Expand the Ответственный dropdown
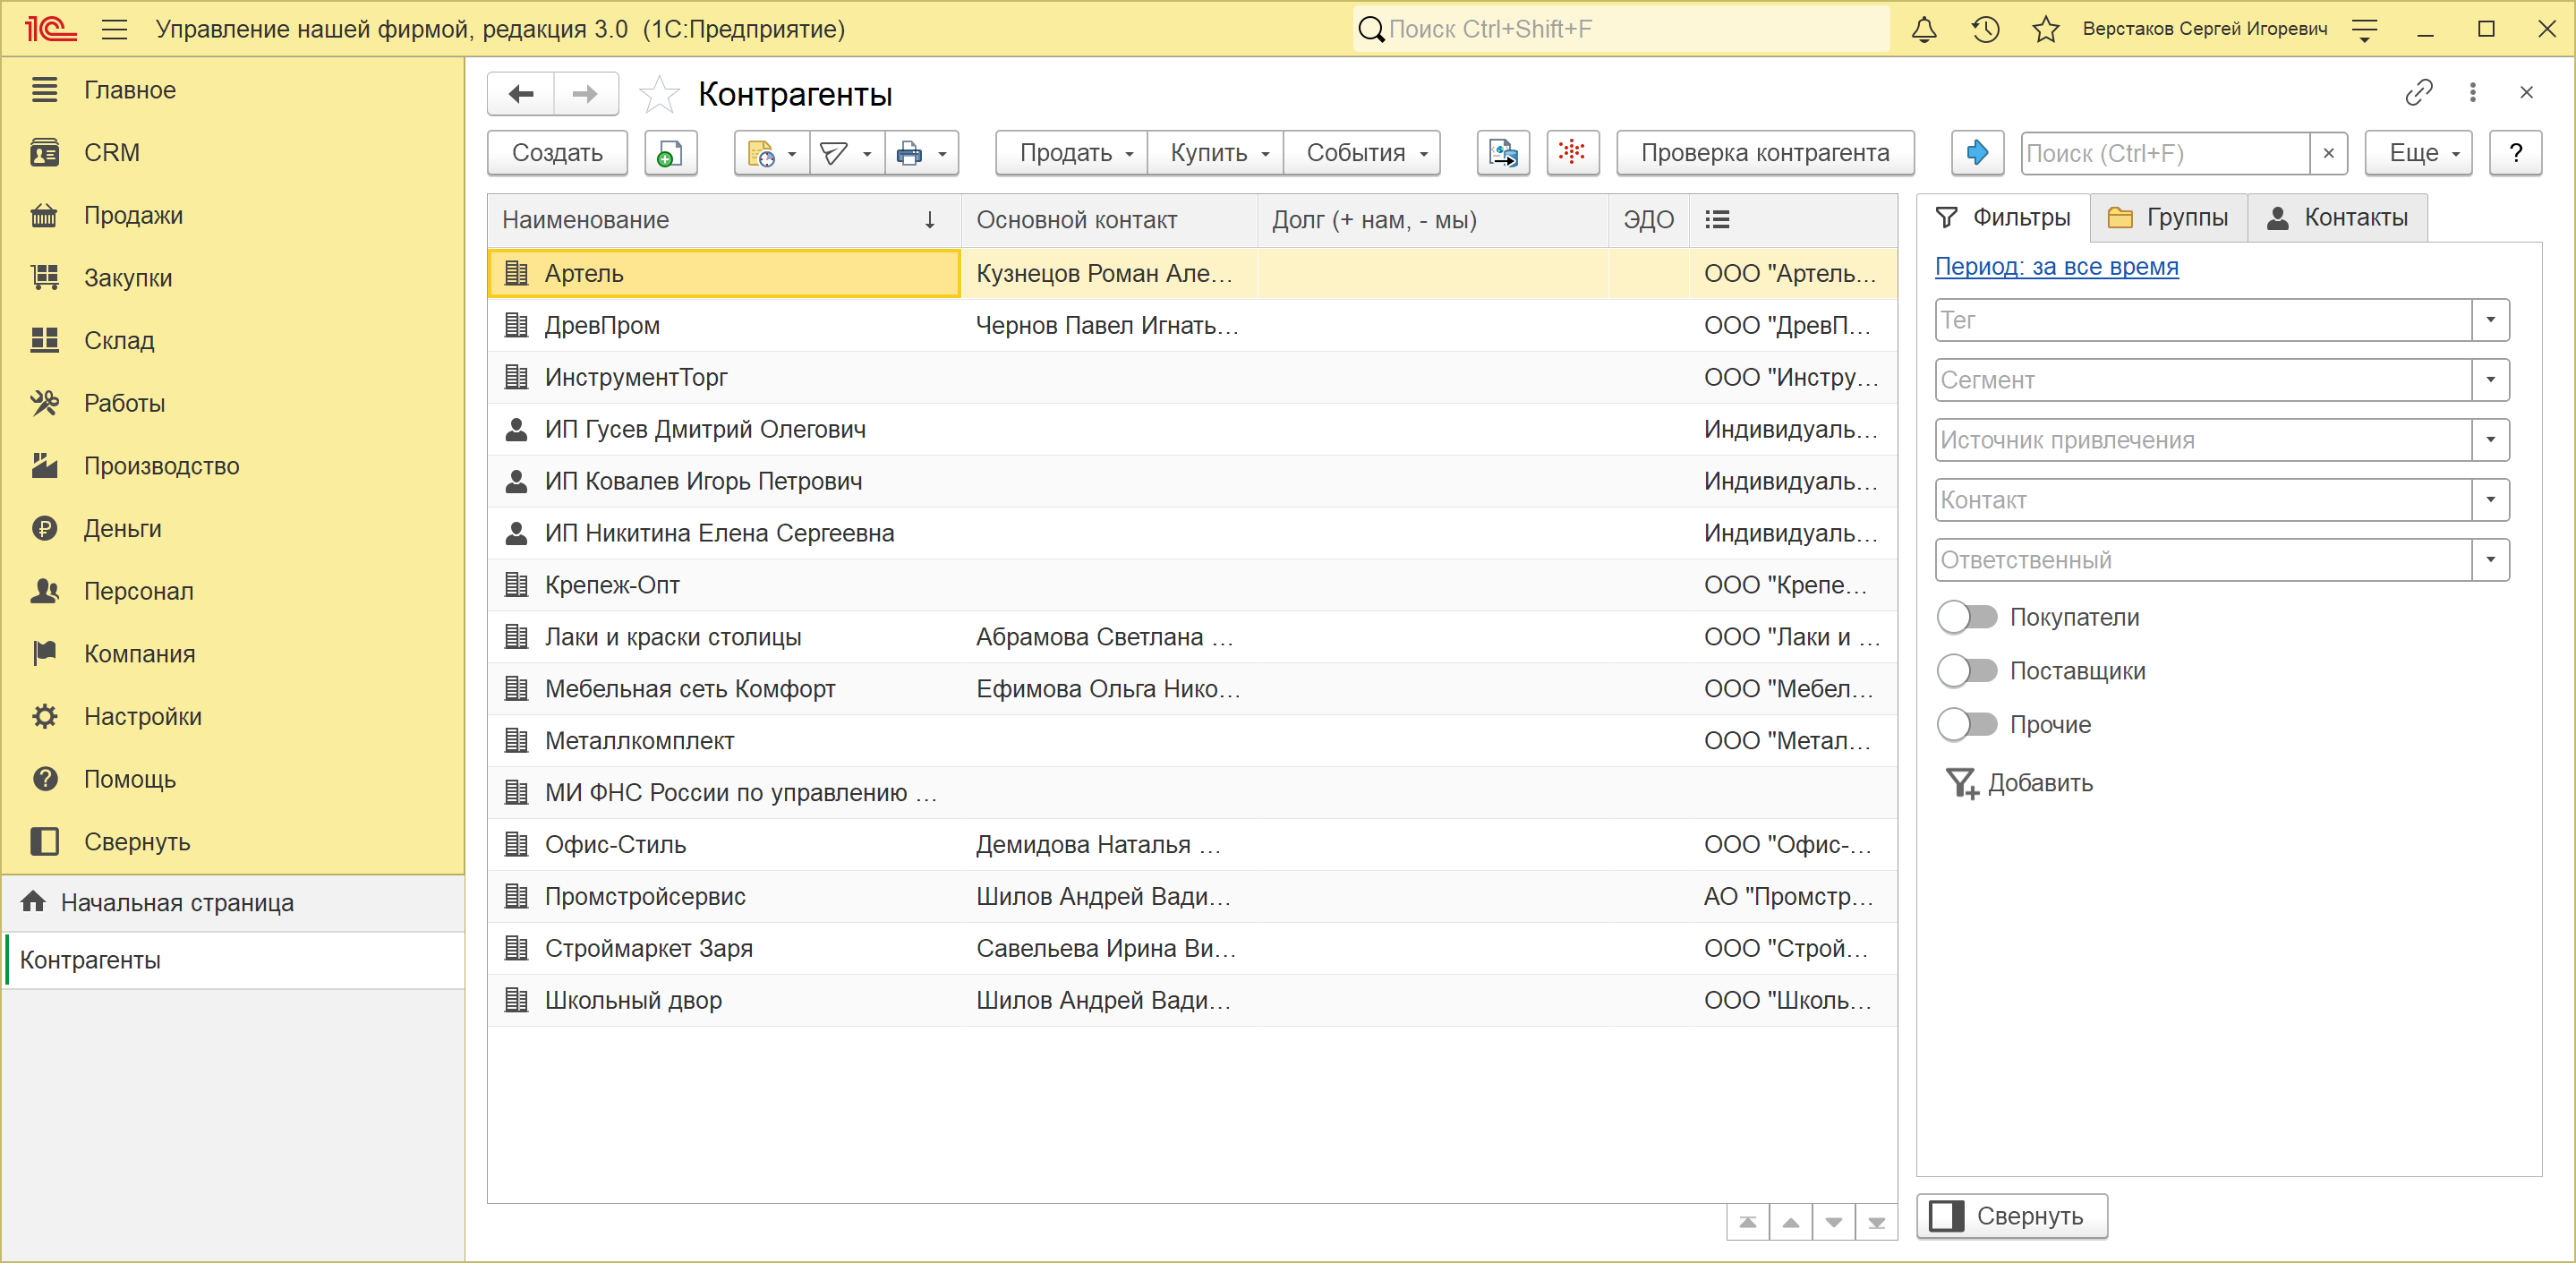Screen dimensions: 2576x1263 pos(2491,560)
